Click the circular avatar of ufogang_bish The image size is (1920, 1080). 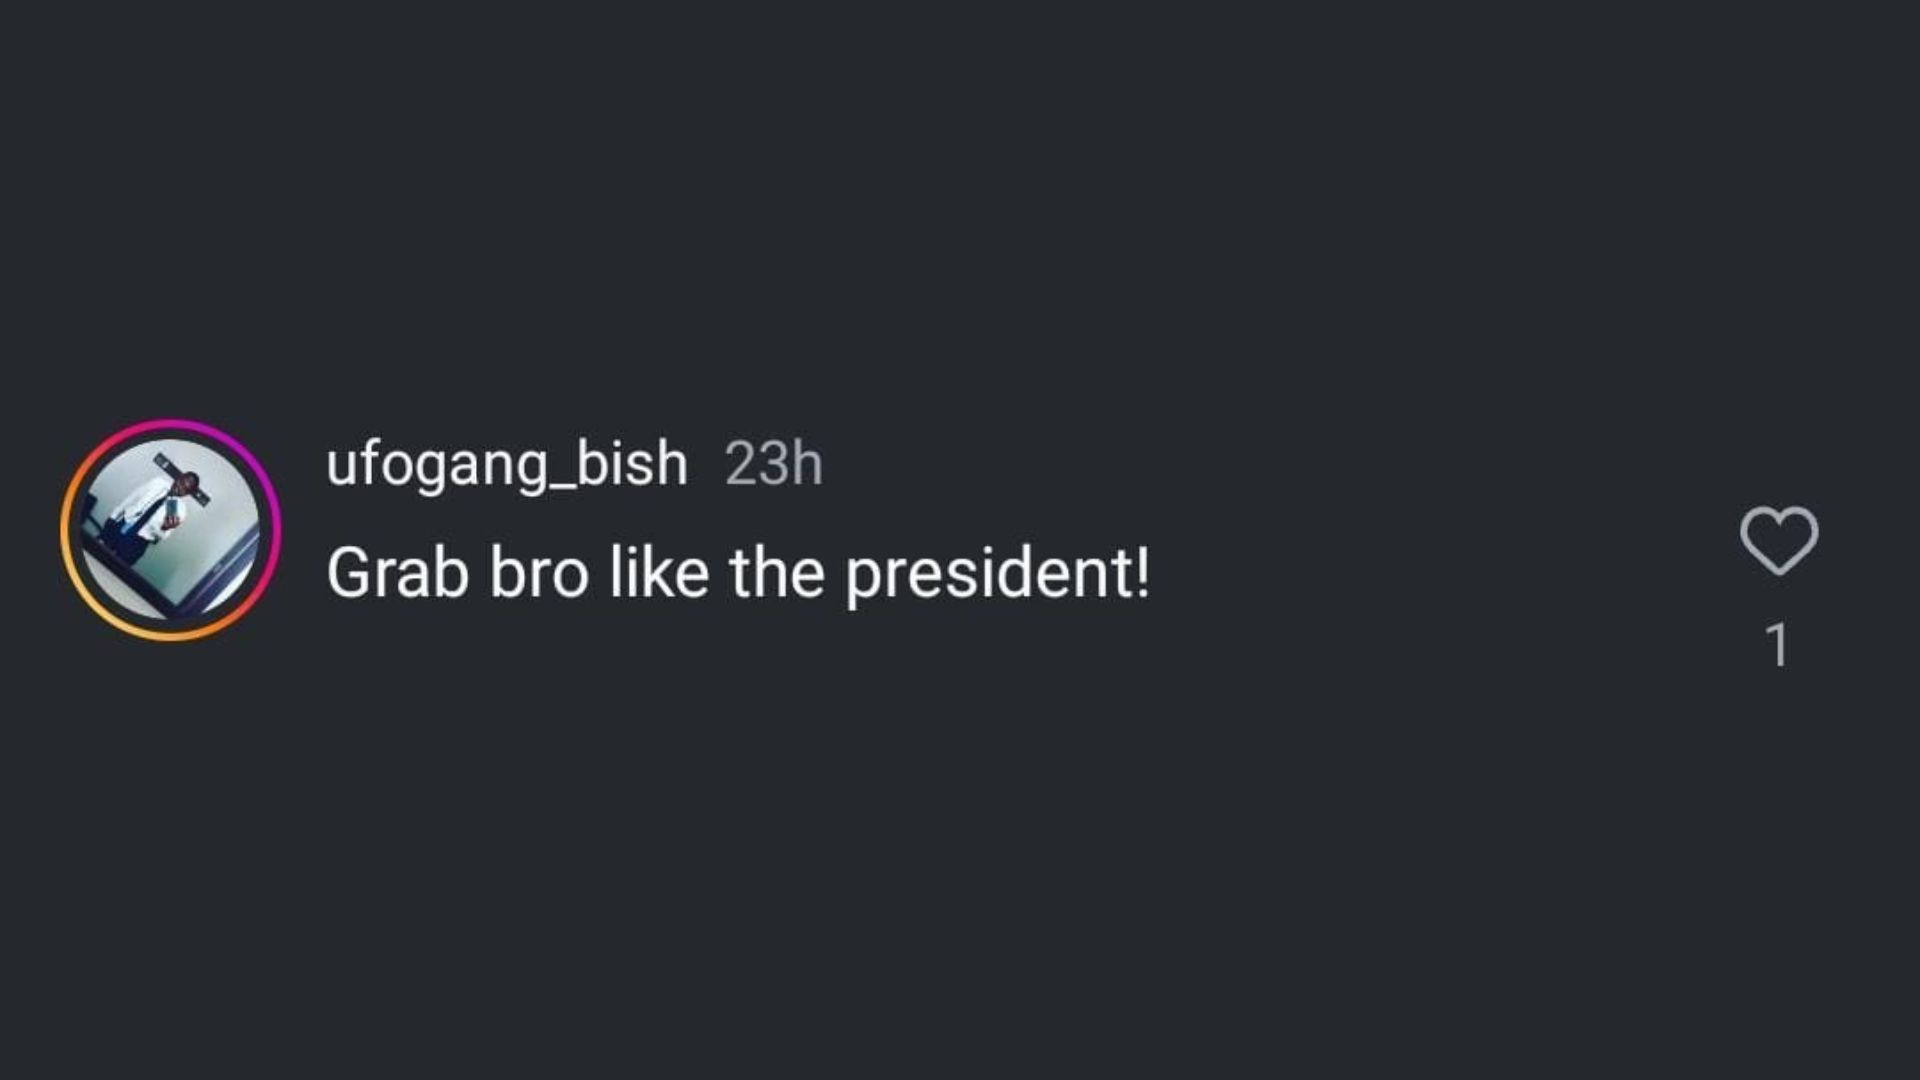(x=170, y=530)
